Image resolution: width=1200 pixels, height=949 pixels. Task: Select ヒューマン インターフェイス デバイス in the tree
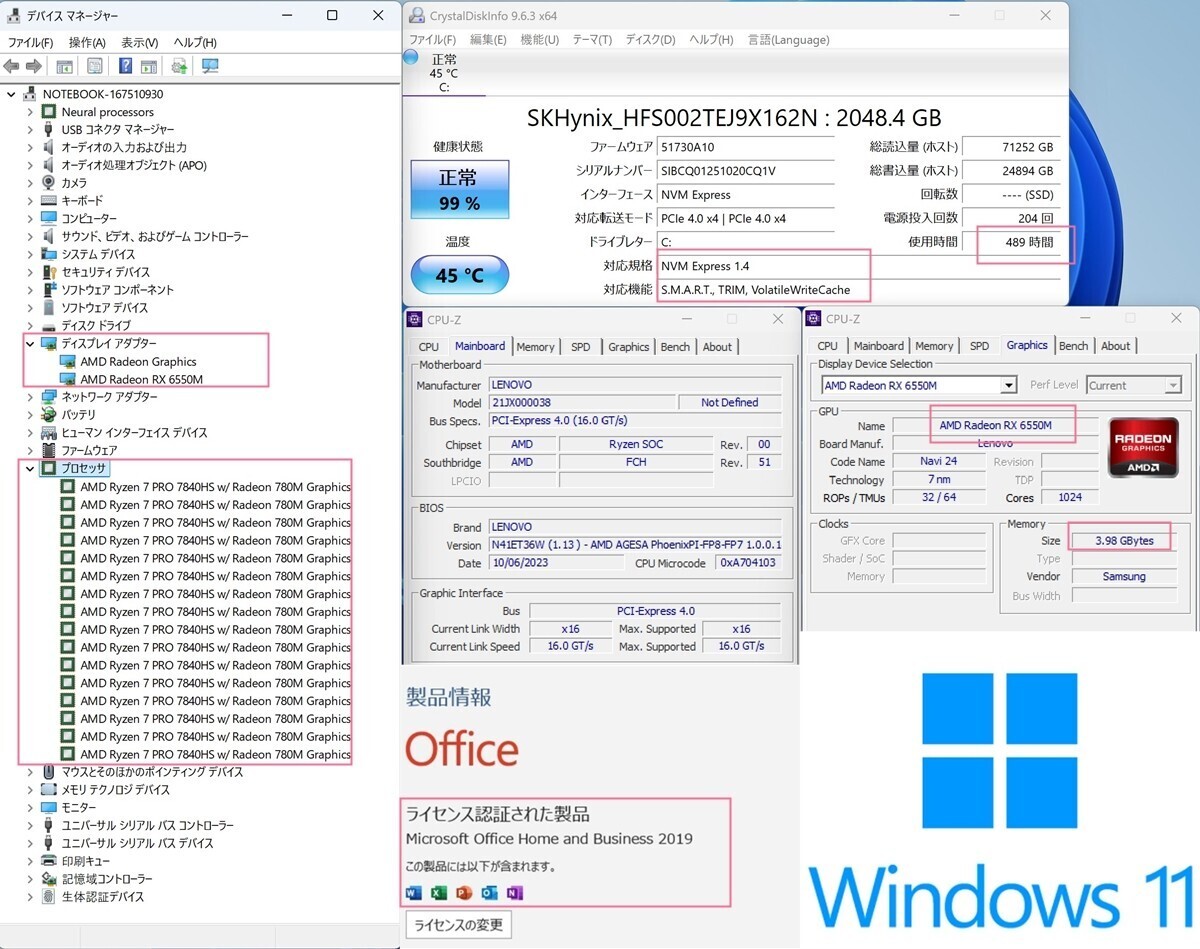pos(134,433)
